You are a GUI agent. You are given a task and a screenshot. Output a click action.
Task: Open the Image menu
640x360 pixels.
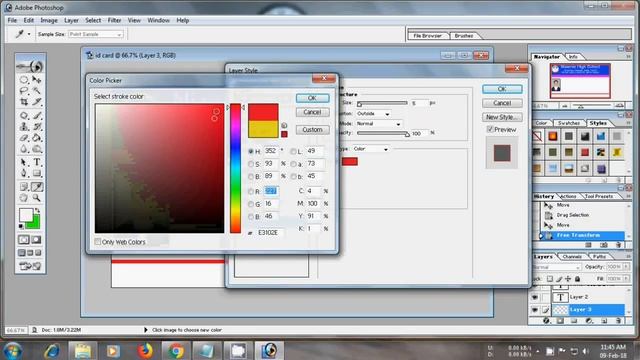click(x=49, y=20)
